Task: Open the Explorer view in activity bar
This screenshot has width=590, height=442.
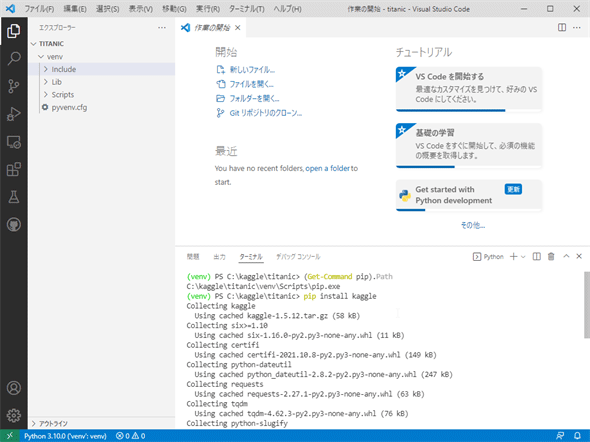Action: click(14, 31)
